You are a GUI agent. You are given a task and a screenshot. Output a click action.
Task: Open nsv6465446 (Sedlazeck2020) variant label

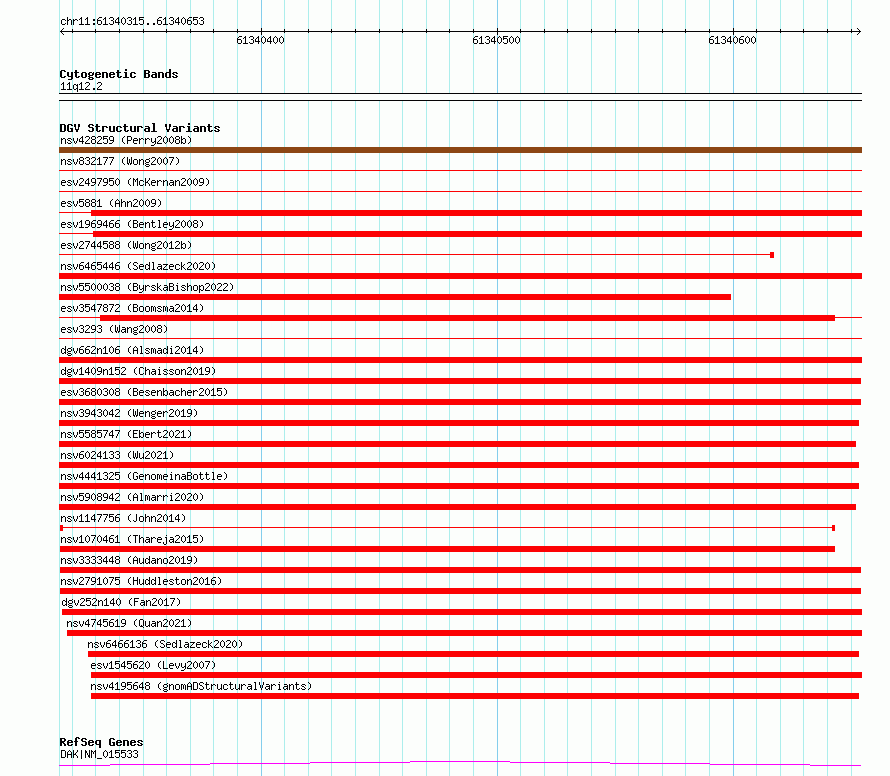tap(138, 266)
